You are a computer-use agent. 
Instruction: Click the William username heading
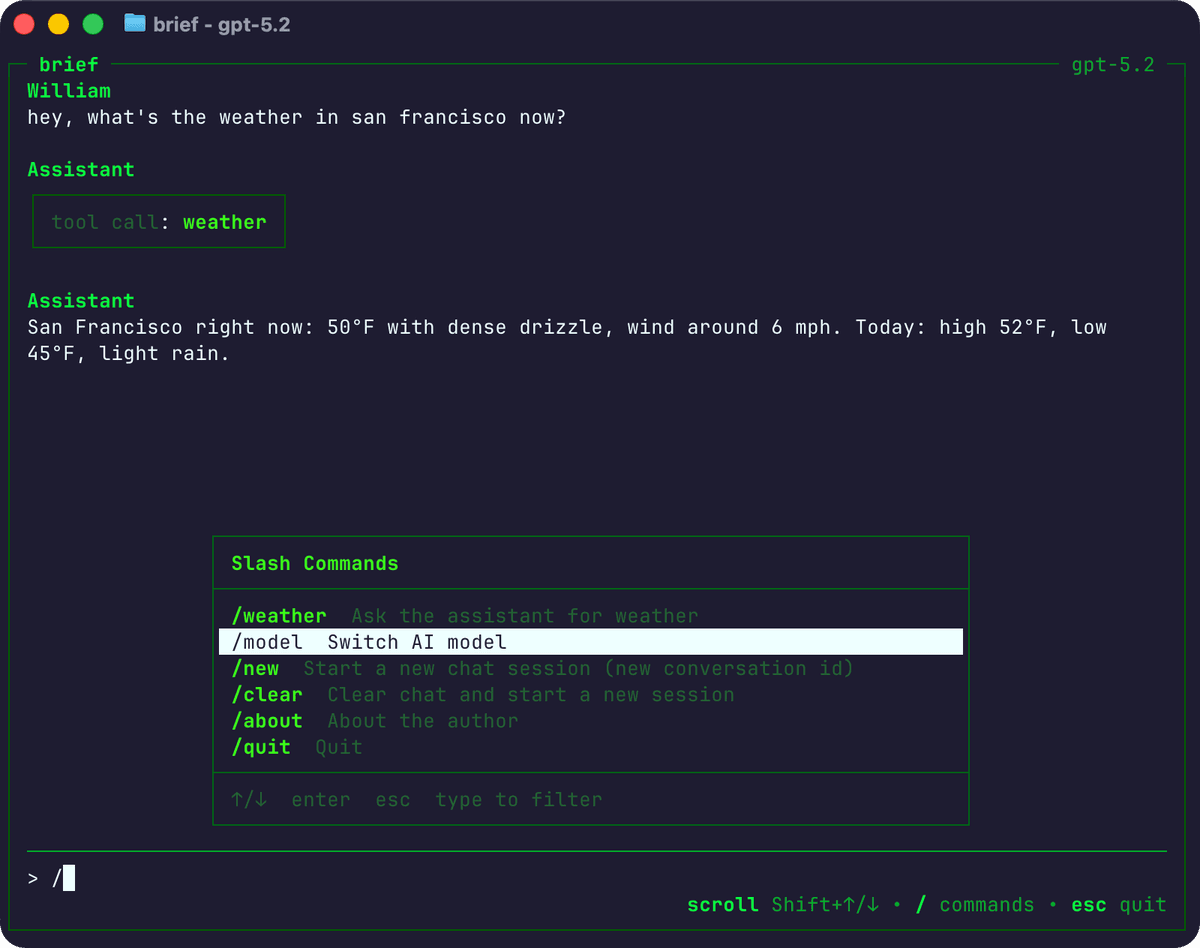click(68, 90)
